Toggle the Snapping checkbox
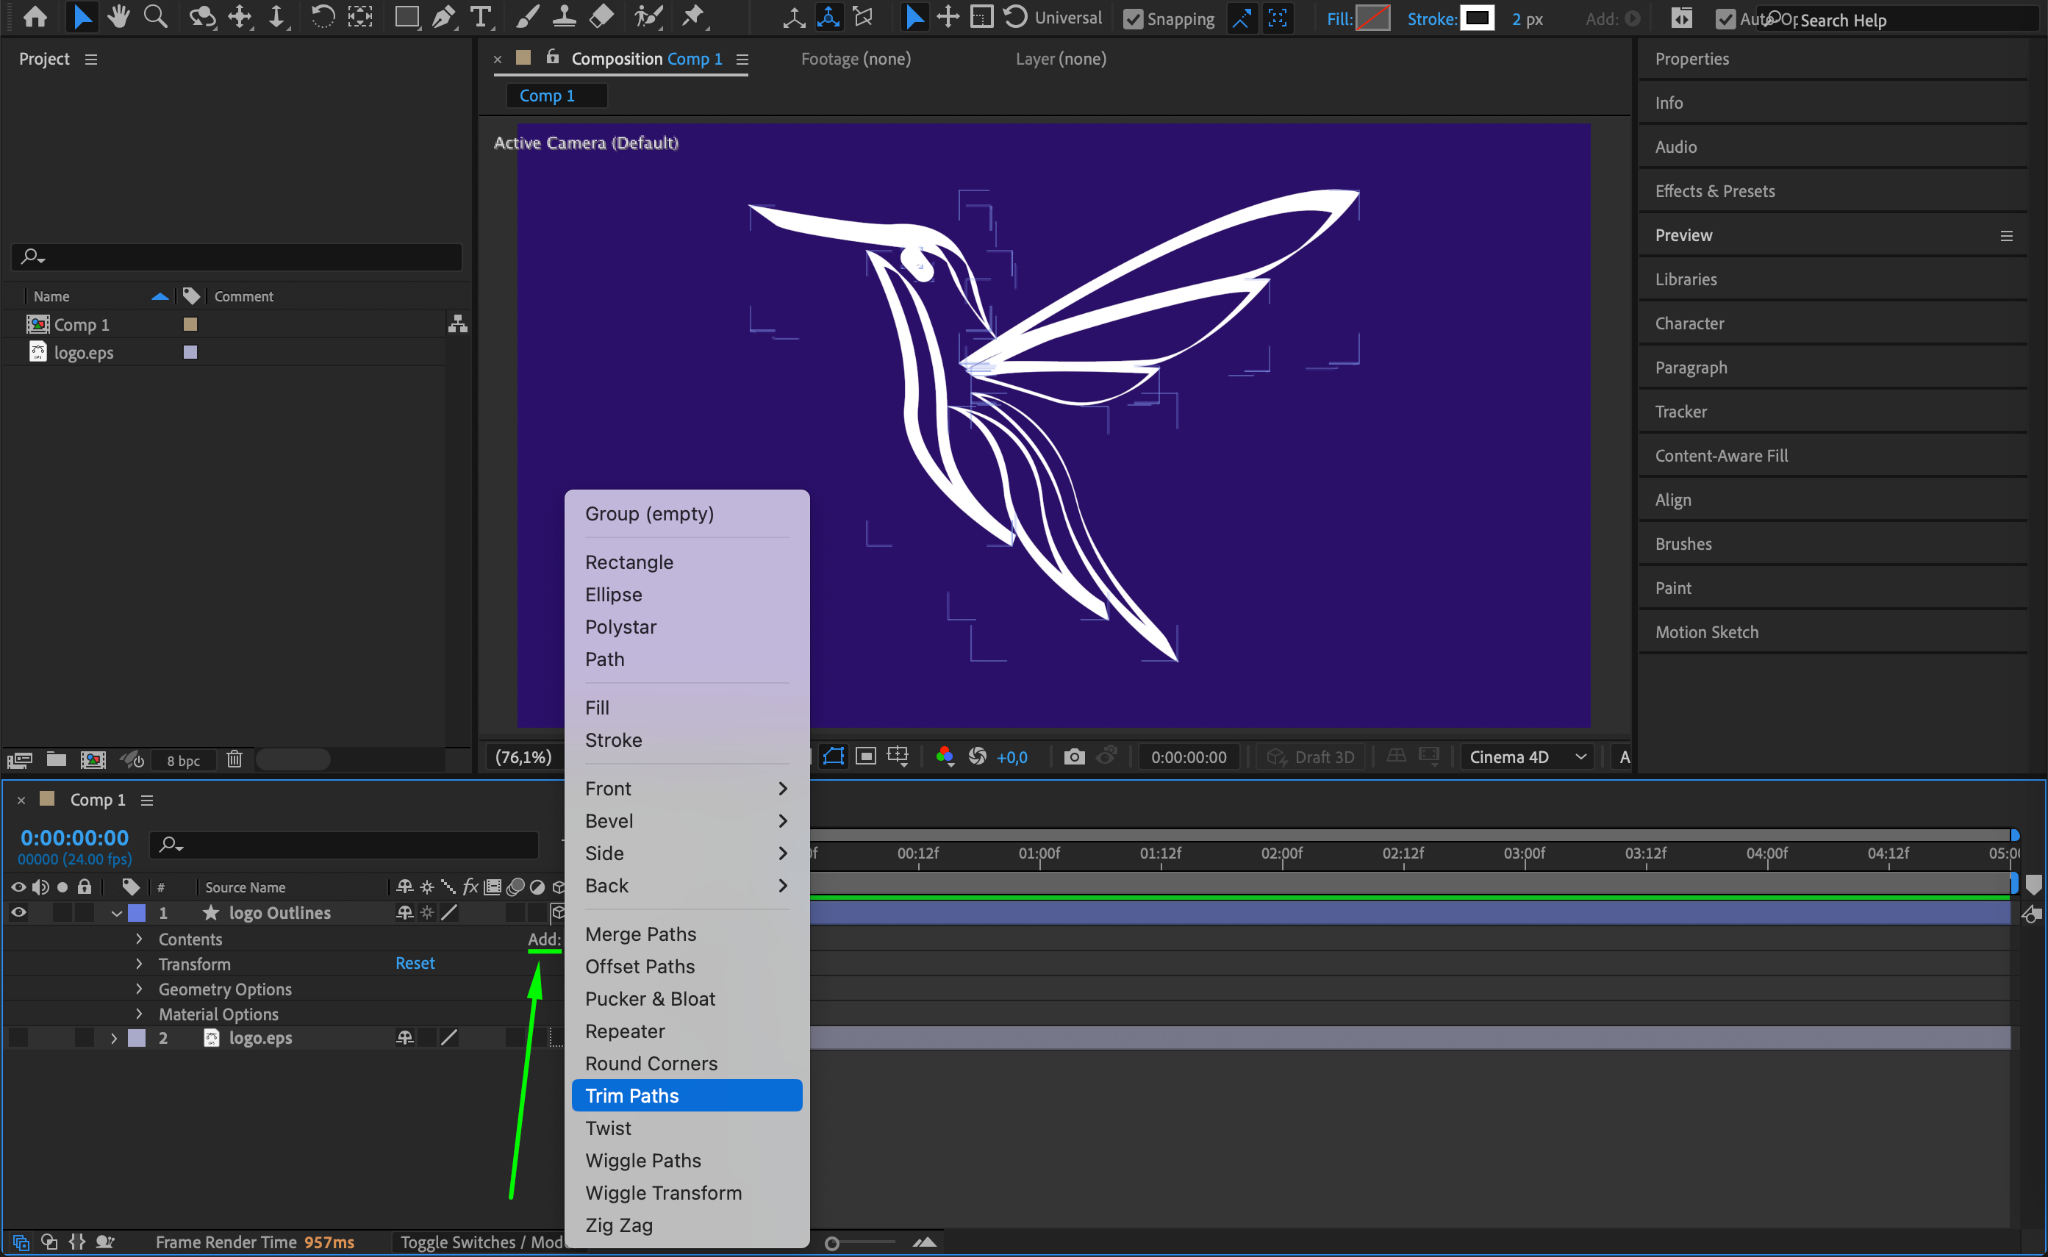This screenshot has width=2048, height=1257. coord(1132,19)
